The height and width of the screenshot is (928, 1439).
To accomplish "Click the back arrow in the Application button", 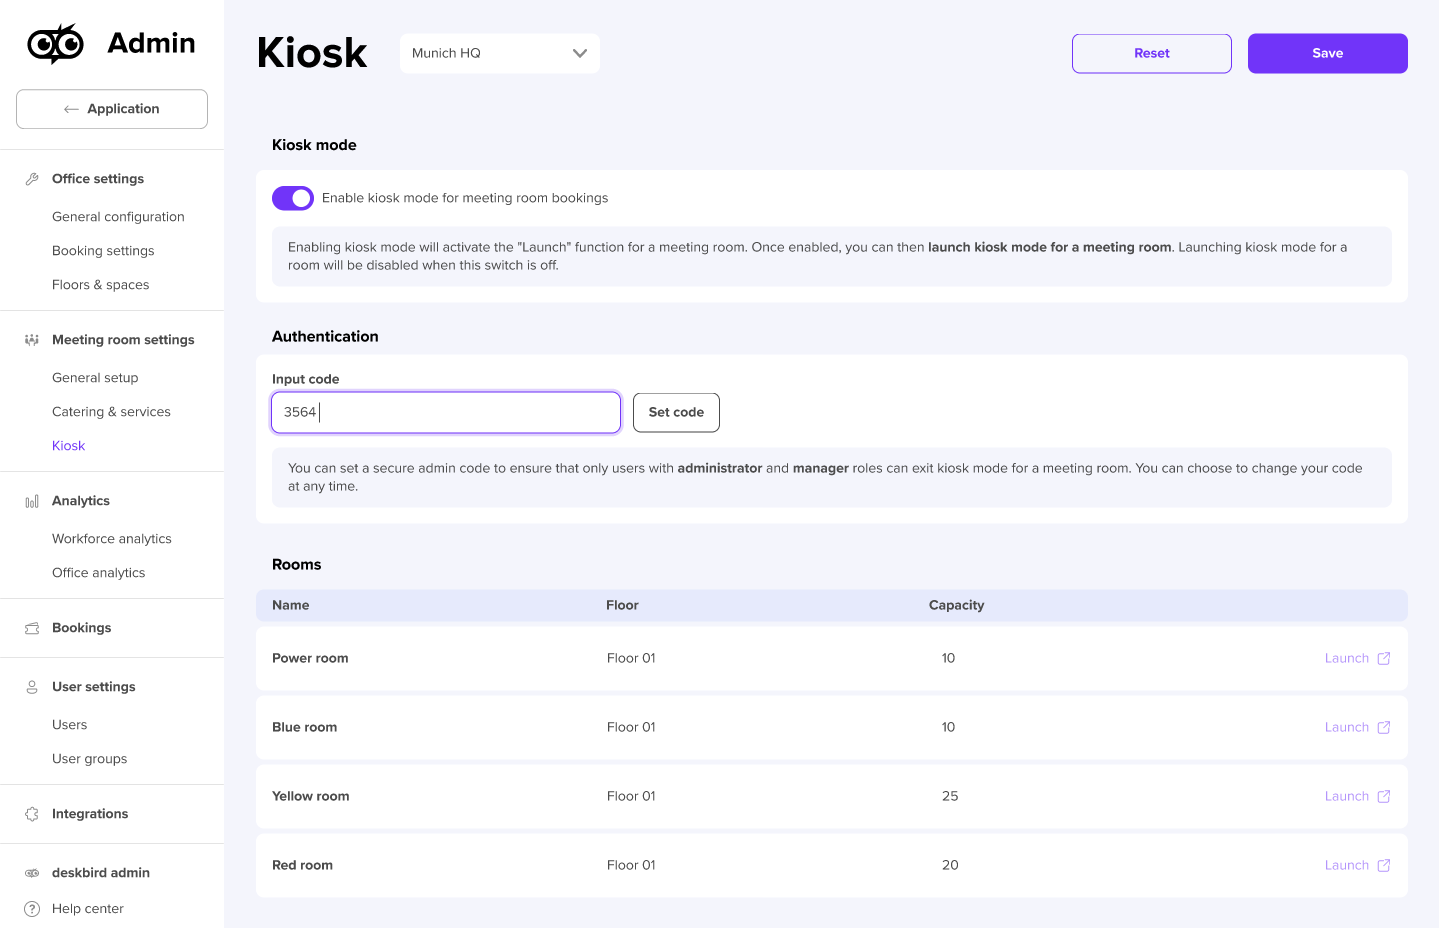I will [x=70, y=108].
